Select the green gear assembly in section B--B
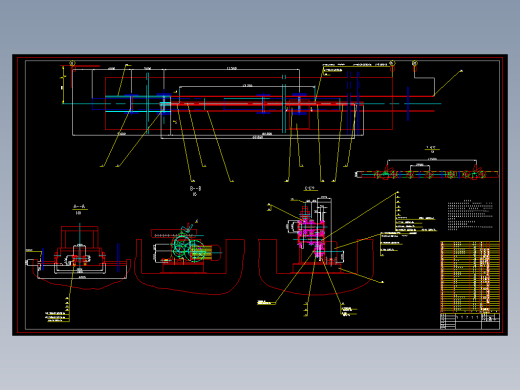This screenshot has width=520, height=390. pyautogui.click(x=189, y=248)
